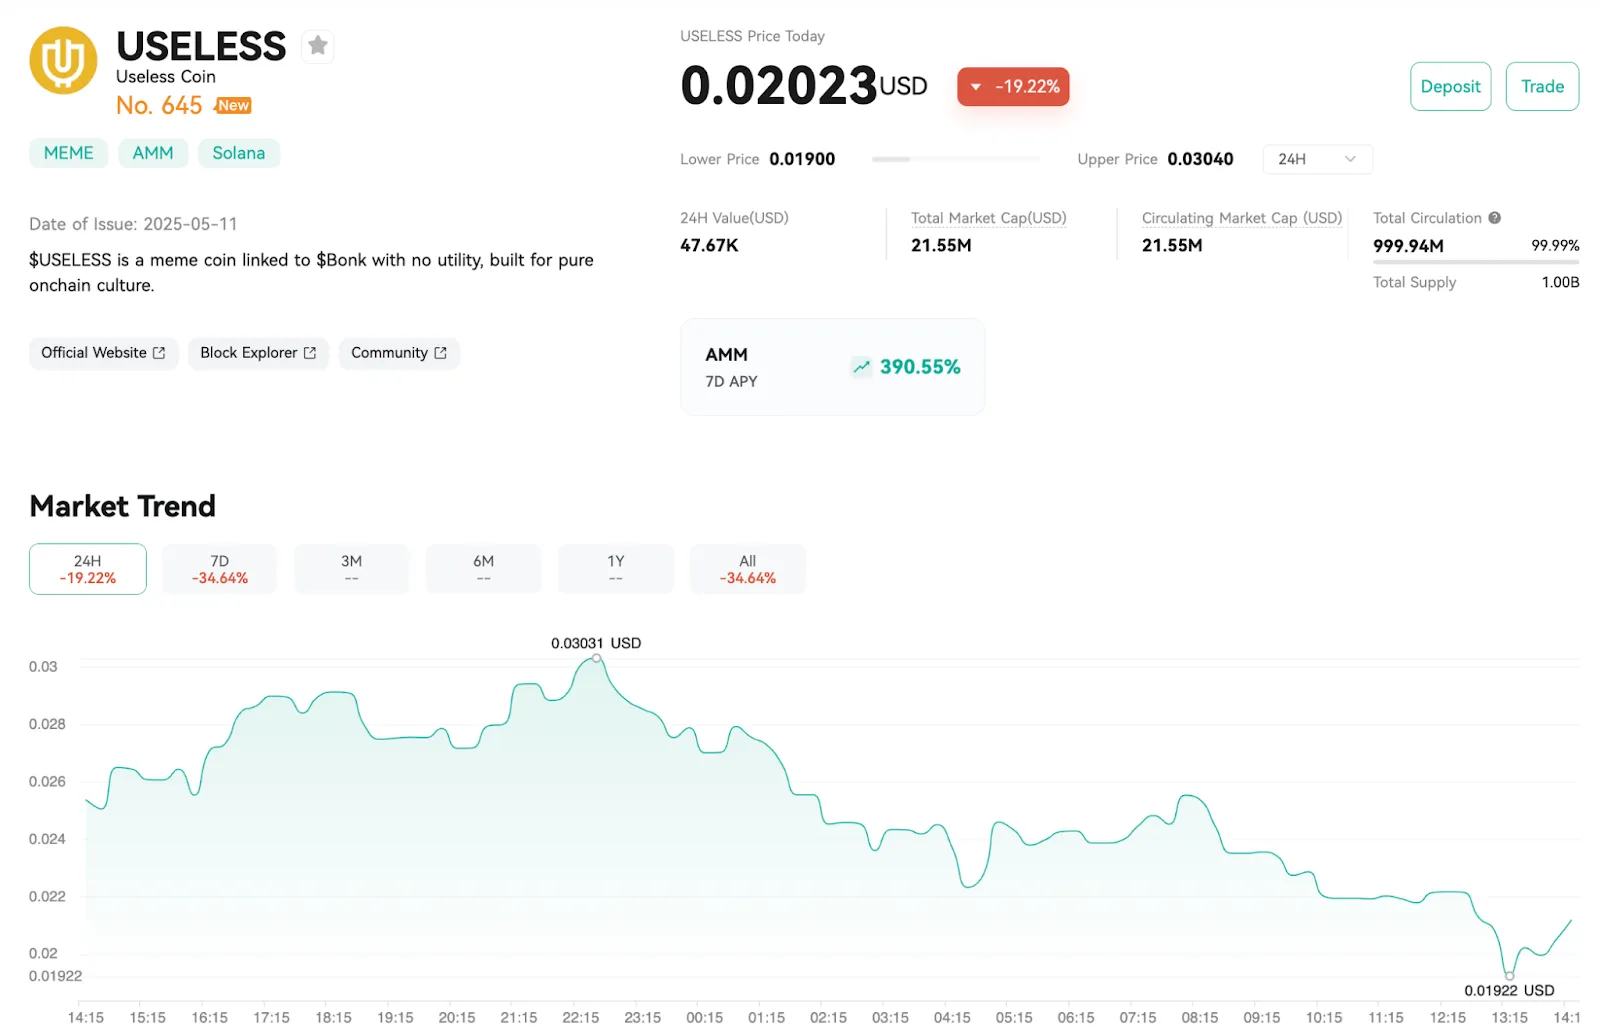Click the Date of Issue: 2025-05-11 text
The height and width of the screenshot is (1030, 1600).
133,224
